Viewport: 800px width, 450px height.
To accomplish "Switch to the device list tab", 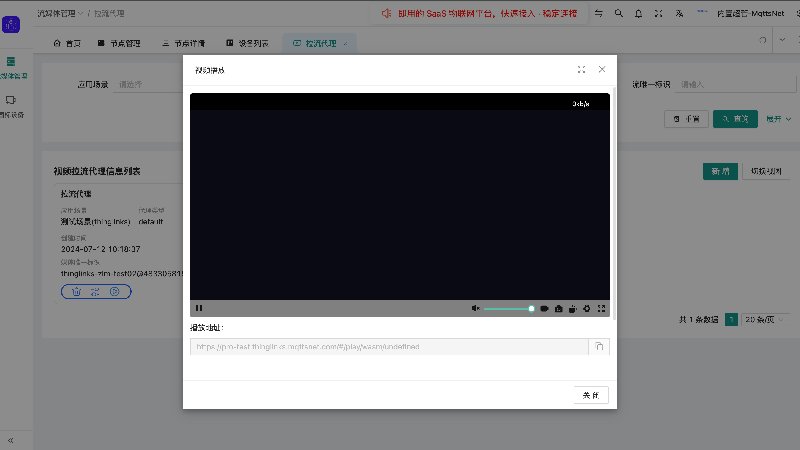I will (x=247, y=43).
